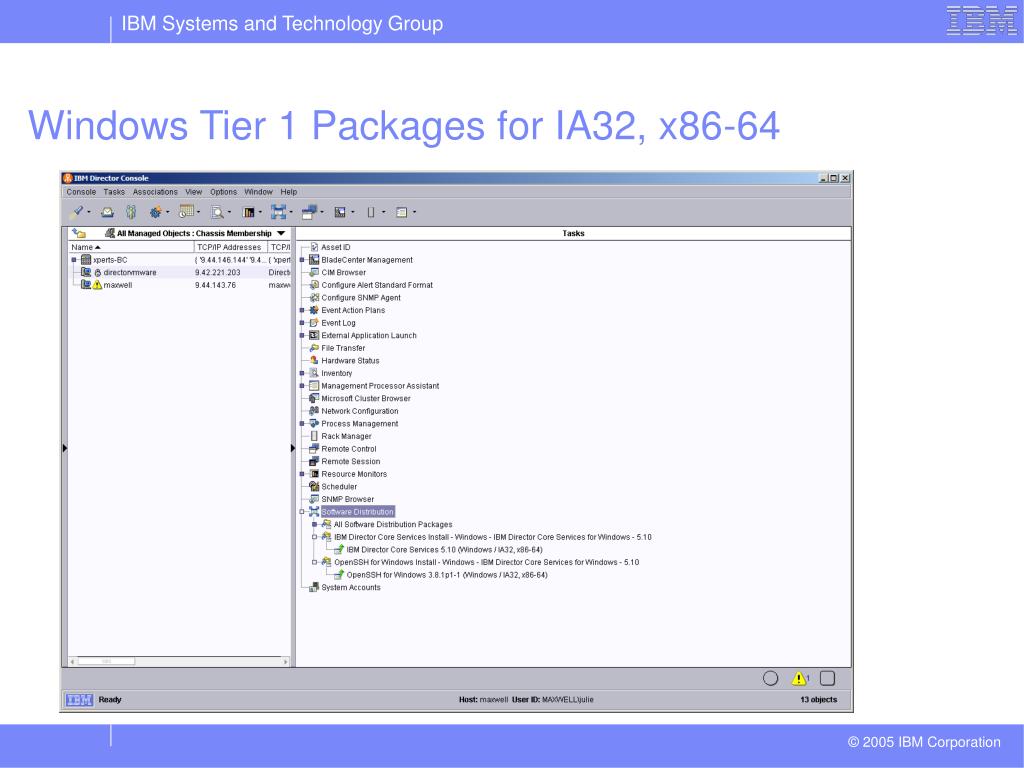
Task: Click the 9.44.143.76 address cell
Action: point(216,285)
